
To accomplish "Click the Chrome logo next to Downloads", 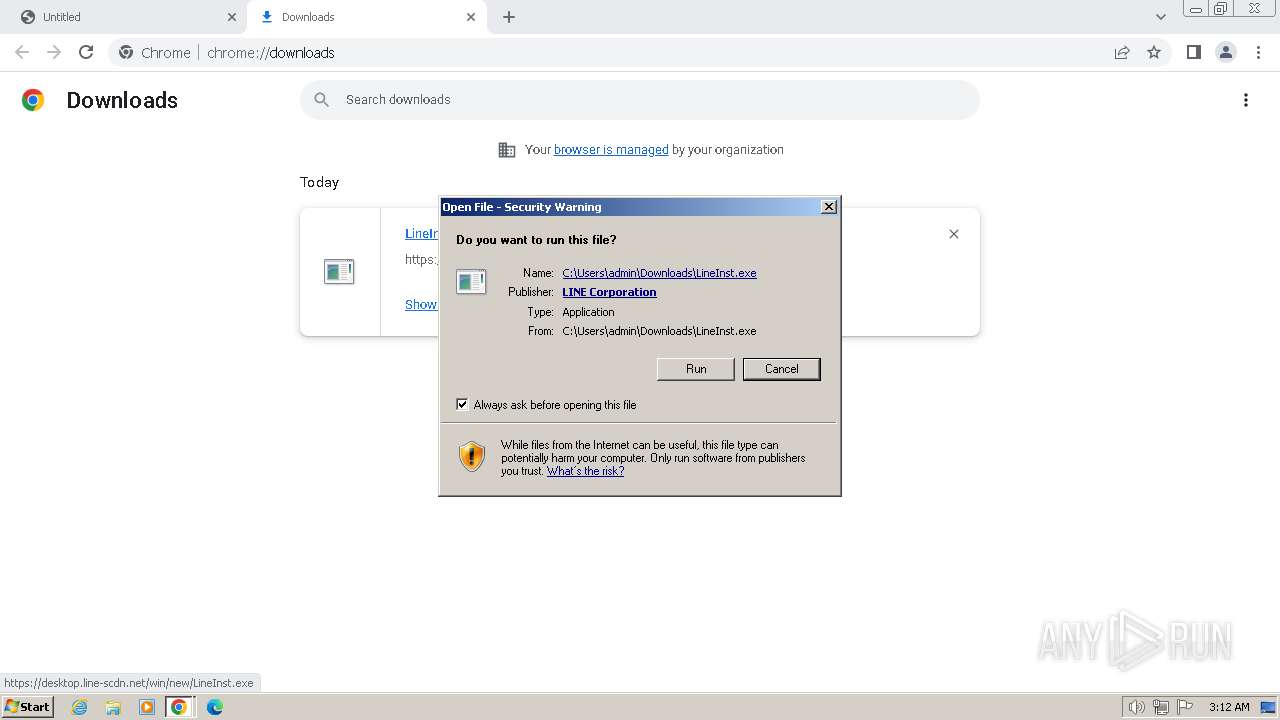I will pos(33,100).
